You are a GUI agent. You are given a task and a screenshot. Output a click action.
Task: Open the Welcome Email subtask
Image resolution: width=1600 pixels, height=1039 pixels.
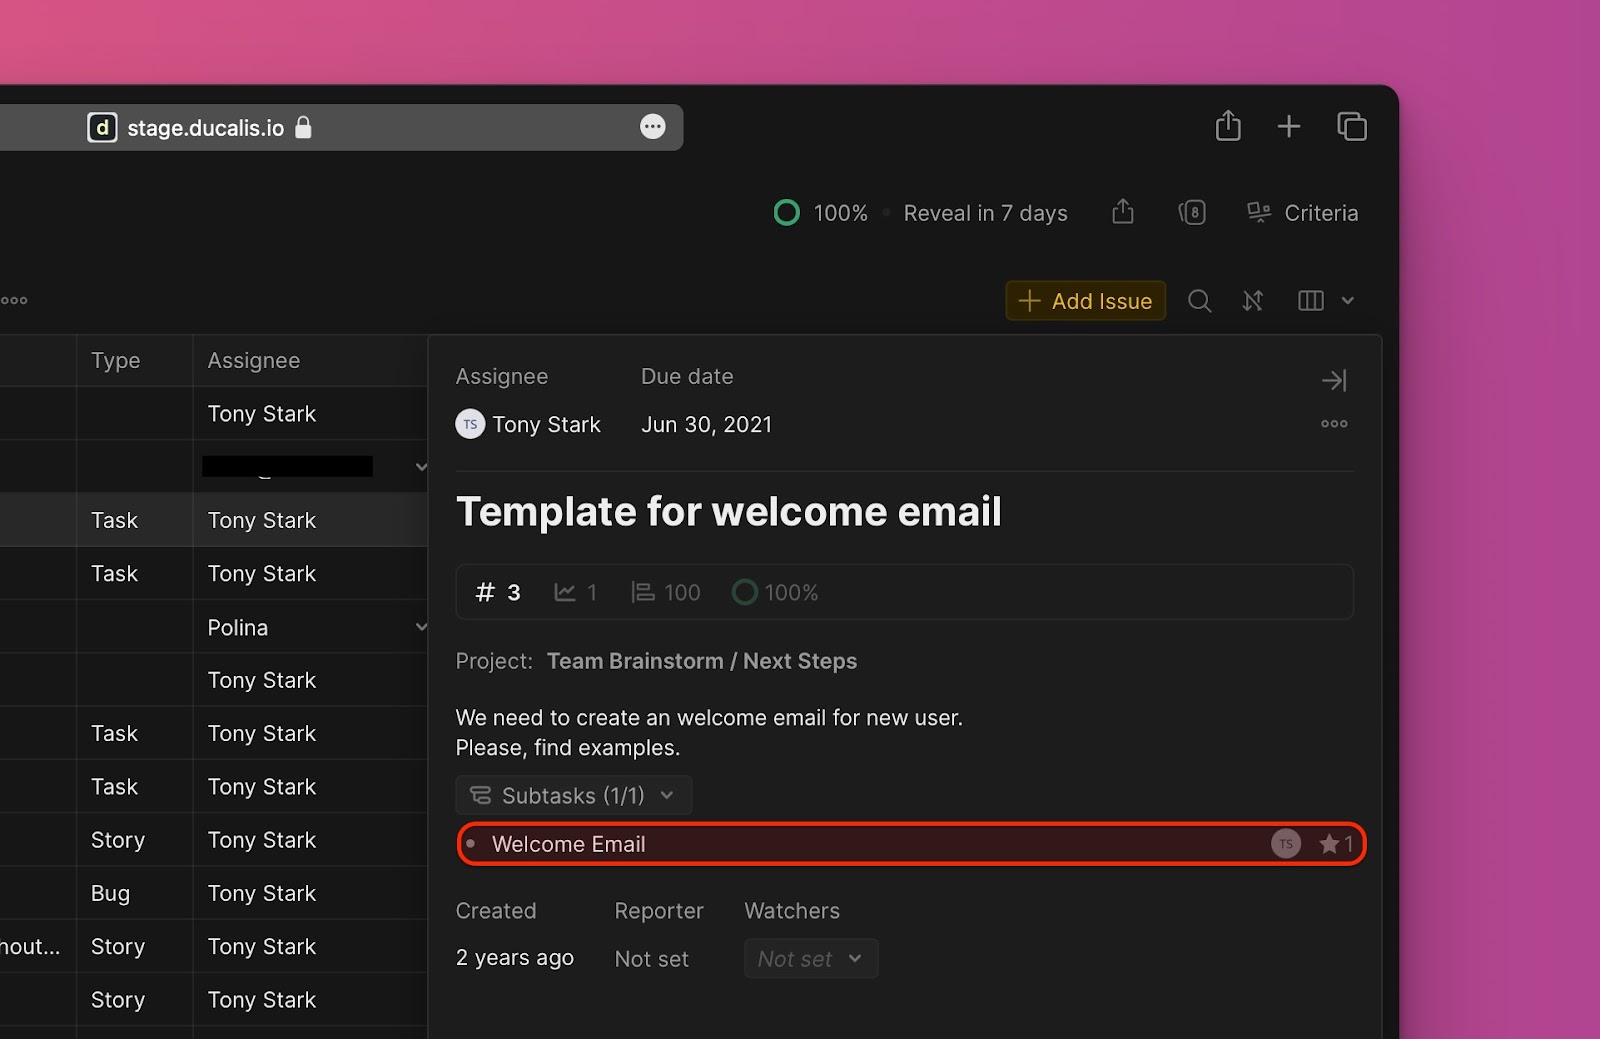(x=569, y=844)
